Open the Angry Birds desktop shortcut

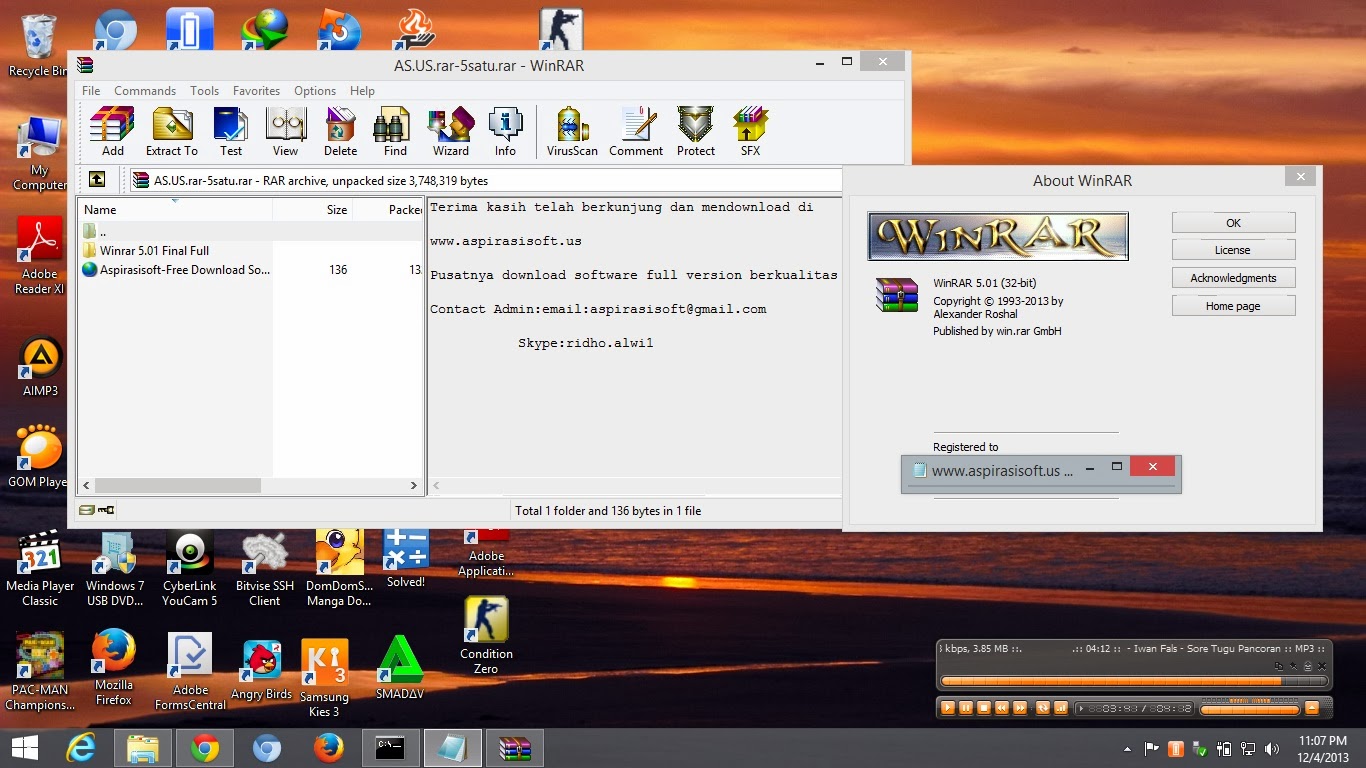(262, 670)
